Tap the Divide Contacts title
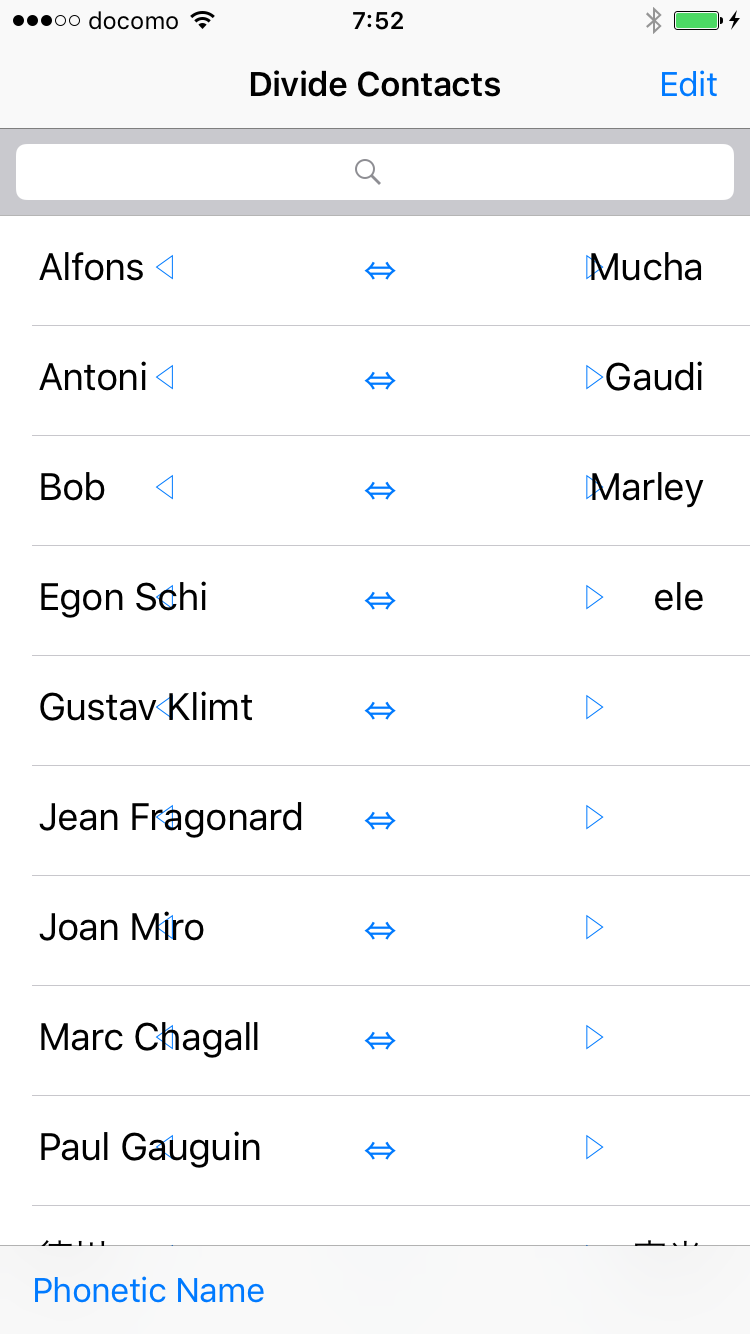The image size is (750, 1334). tap(375, 84)
